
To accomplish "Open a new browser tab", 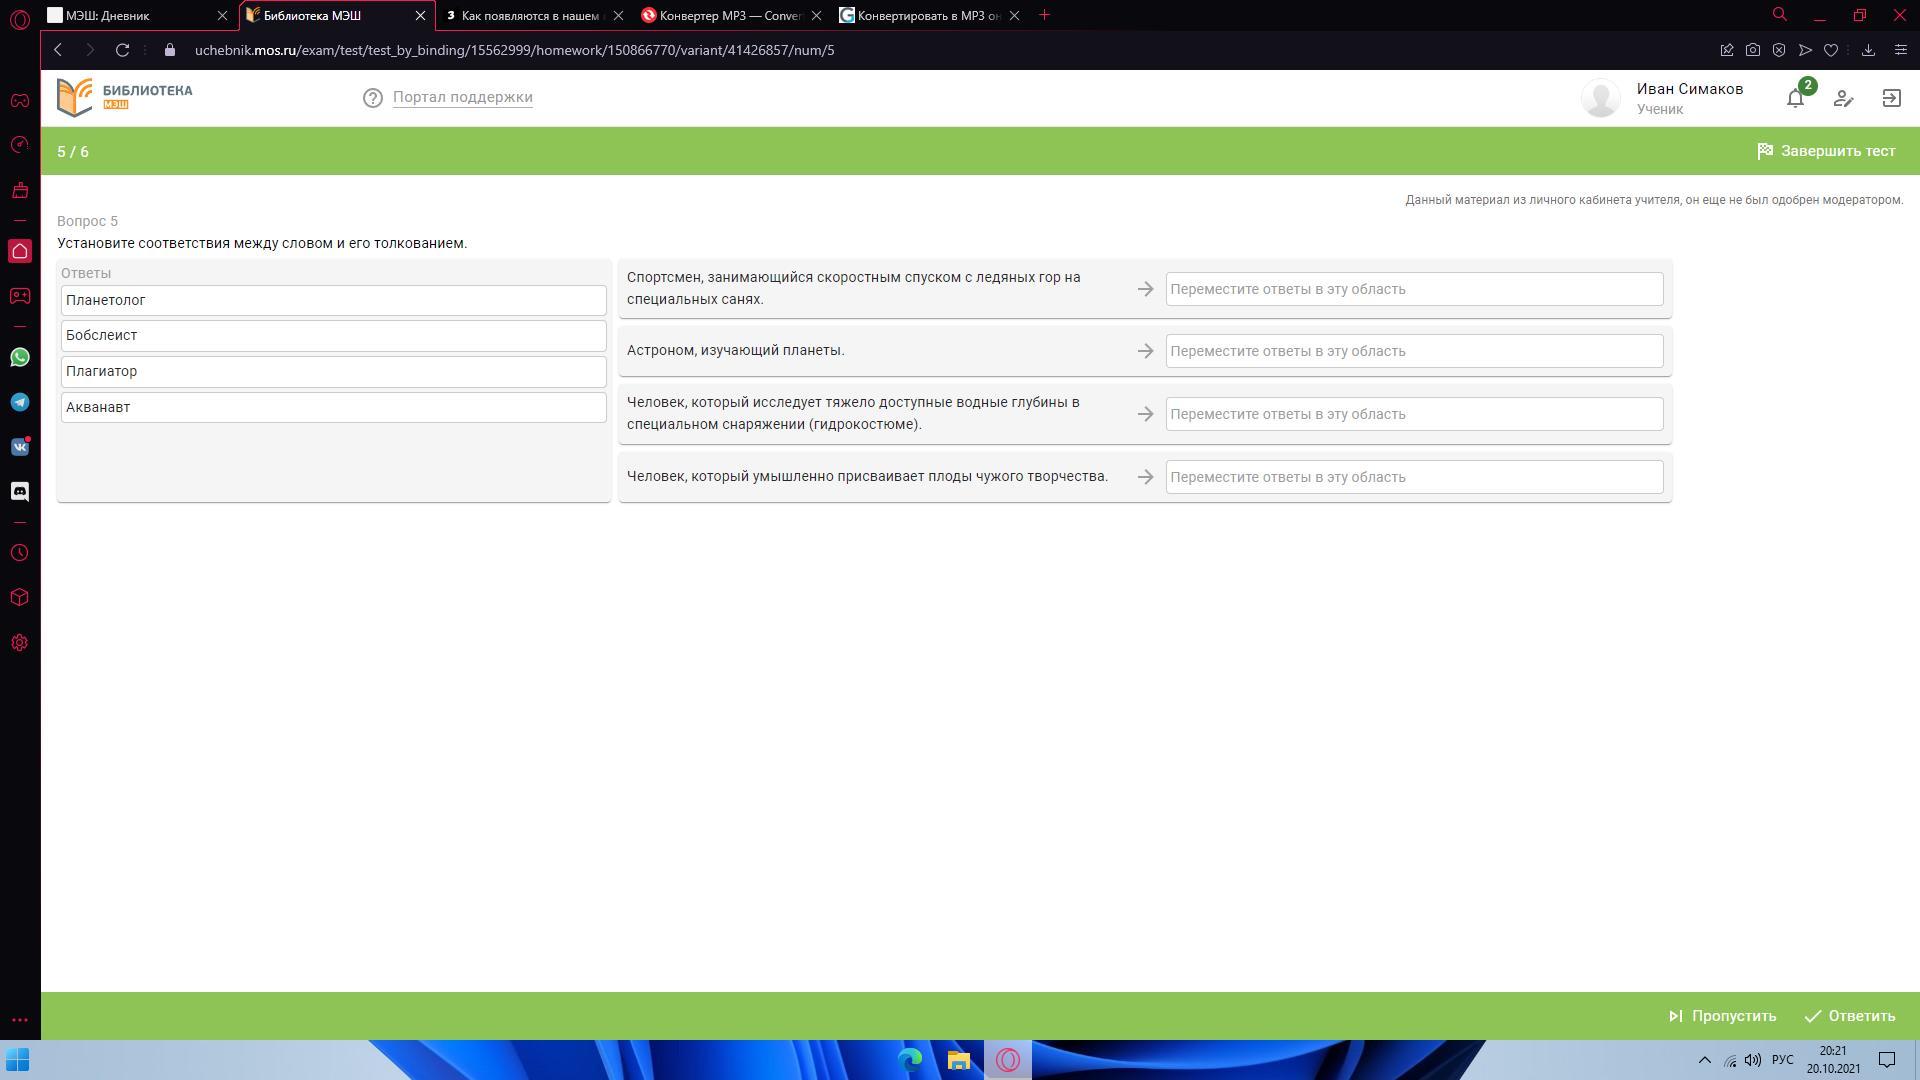I will point(1044,15).
